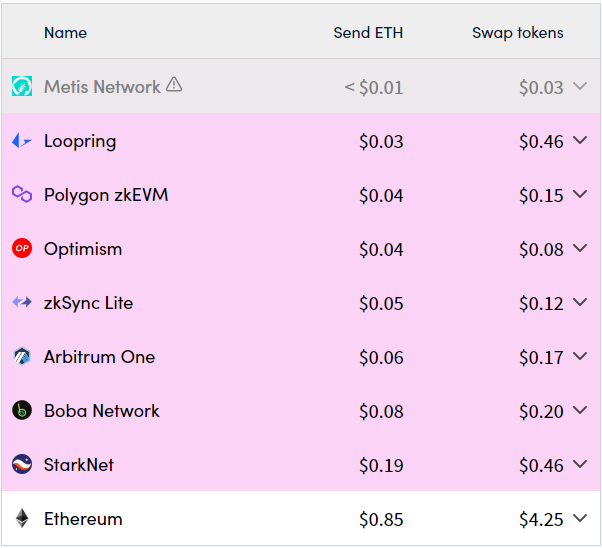Click the Arbitrum One logo icon
602x548 pixels.
pyautogui.click(x=22, y=356)
